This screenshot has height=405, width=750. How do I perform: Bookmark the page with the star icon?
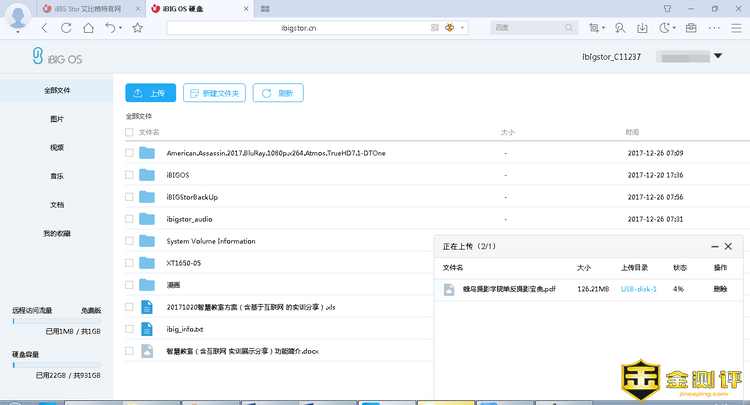137,28
